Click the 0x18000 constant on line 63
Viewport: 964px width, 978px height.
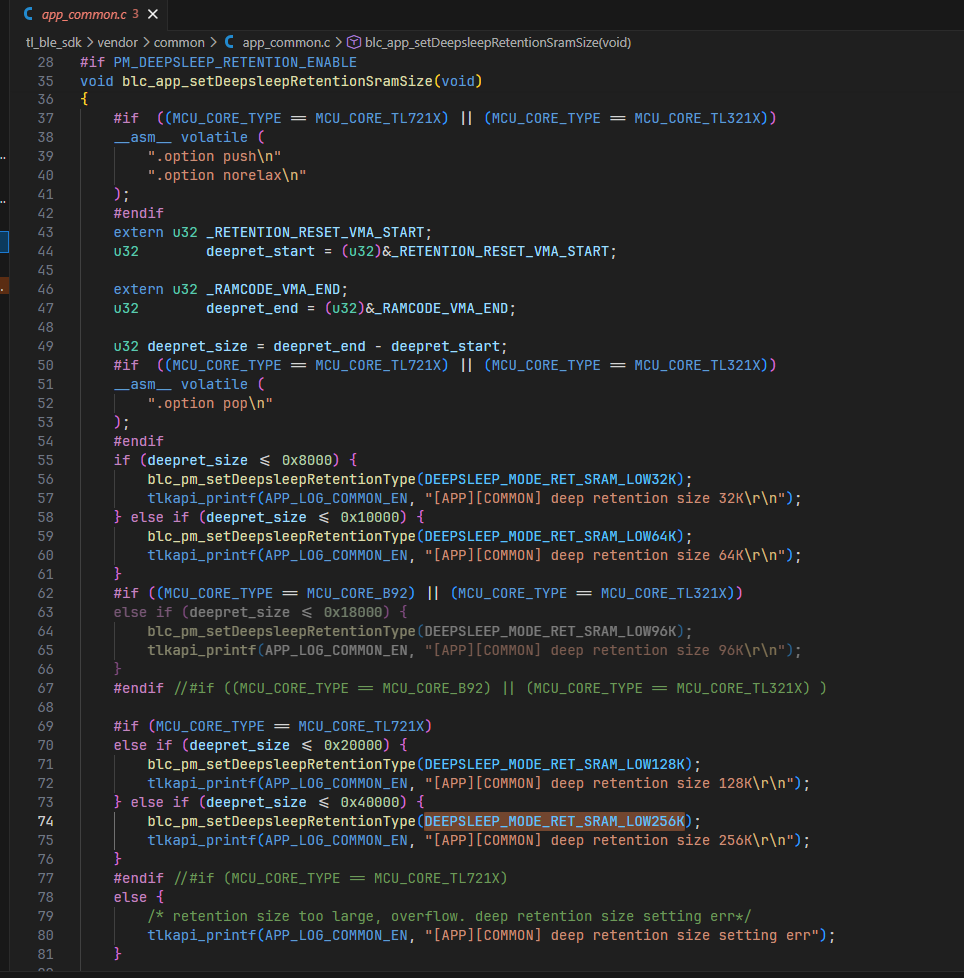(352, 612)
